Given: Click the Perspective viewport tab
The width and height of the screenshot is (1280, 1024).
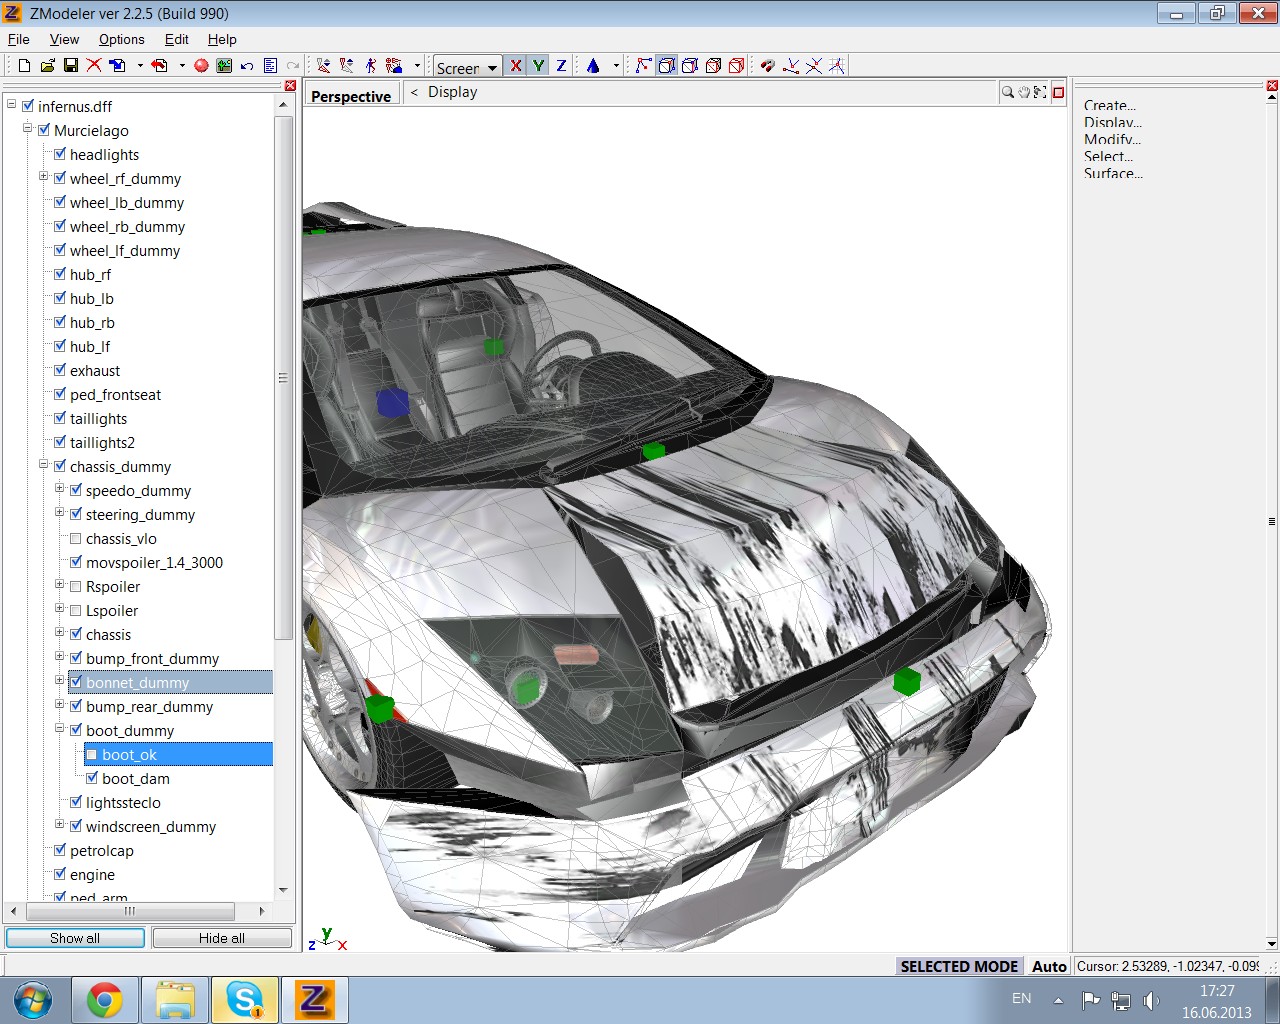Looking at the screenshot, I should coord(351,96).
